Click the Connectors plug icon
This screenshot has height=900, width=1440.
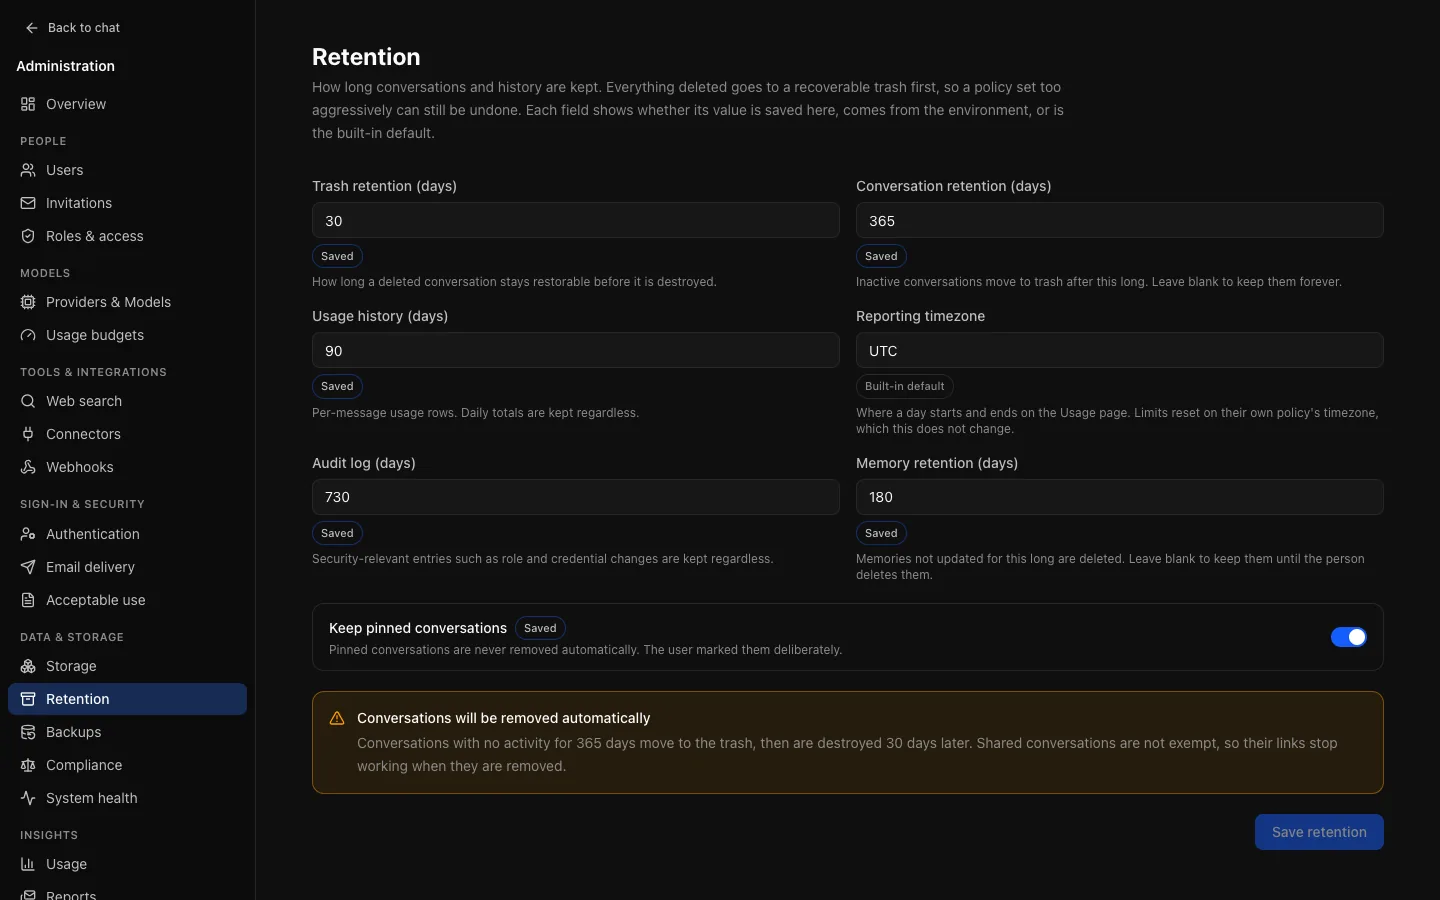(x=28, y=434)
